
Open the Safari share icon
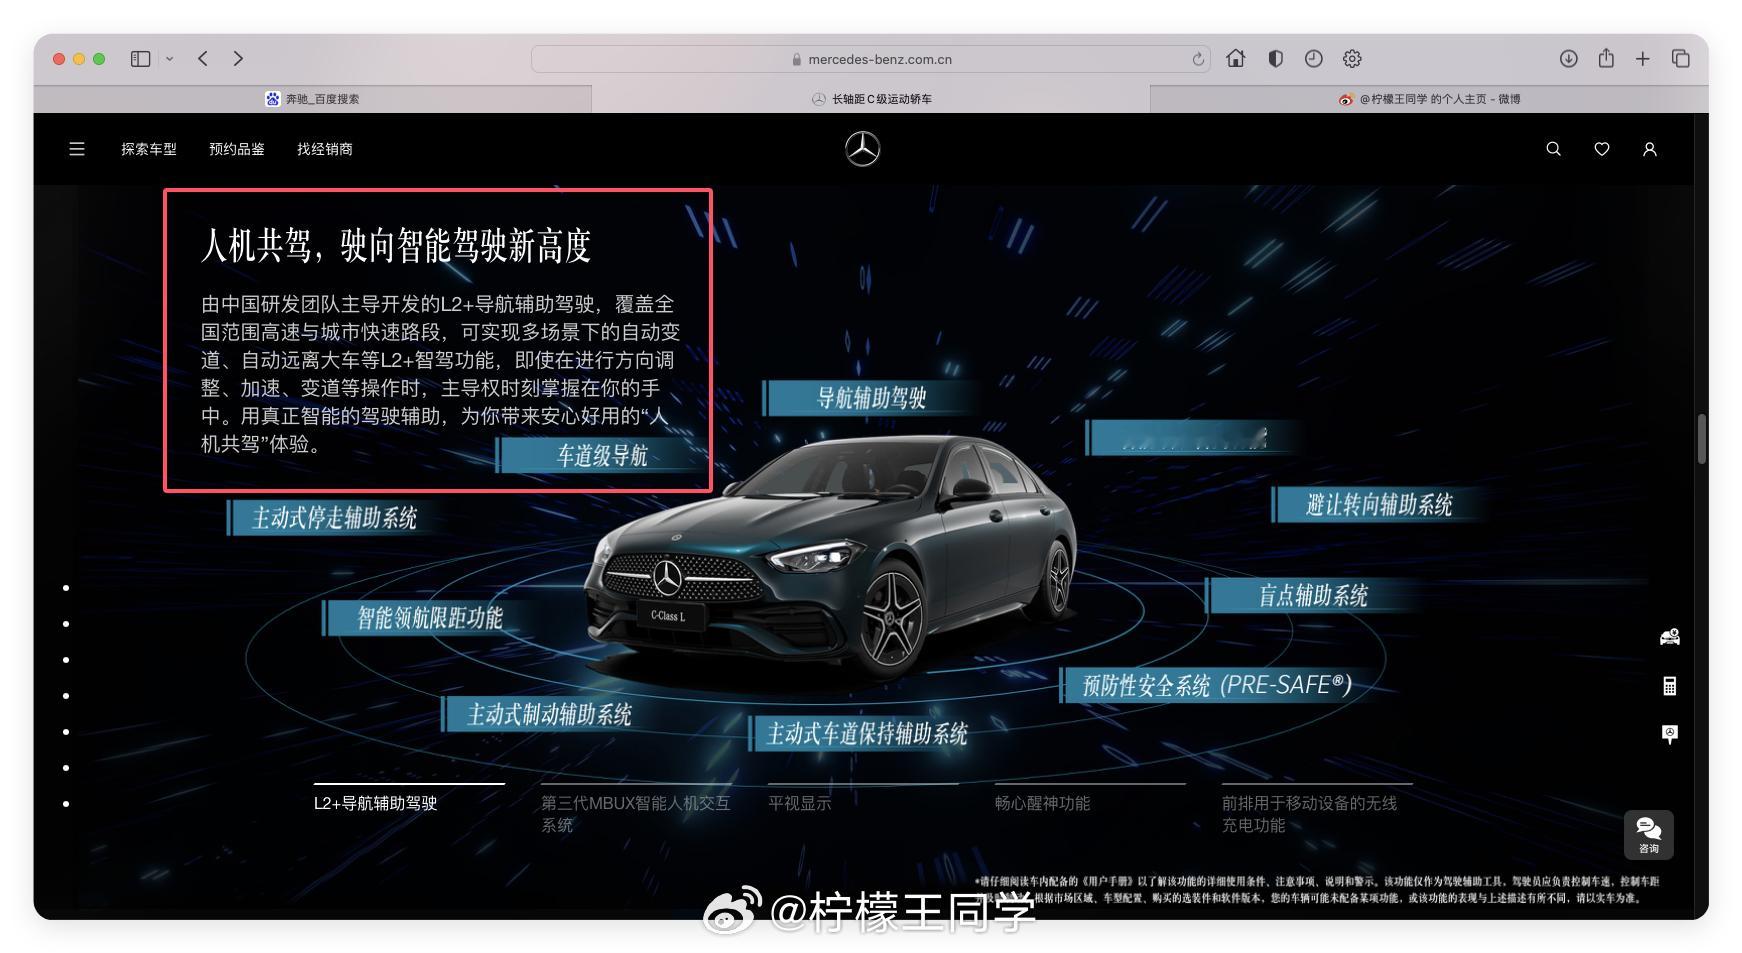(x=1606, y=58)
